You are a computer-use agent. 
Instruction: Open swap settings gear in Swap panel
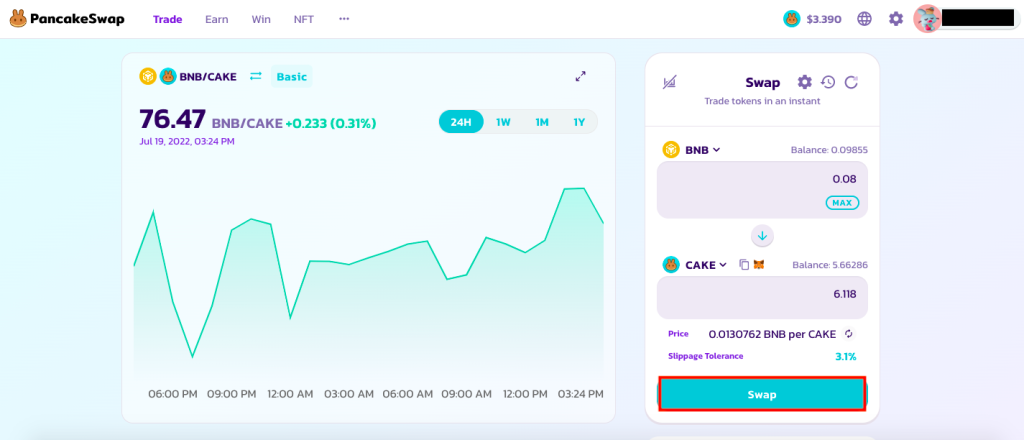804,82
